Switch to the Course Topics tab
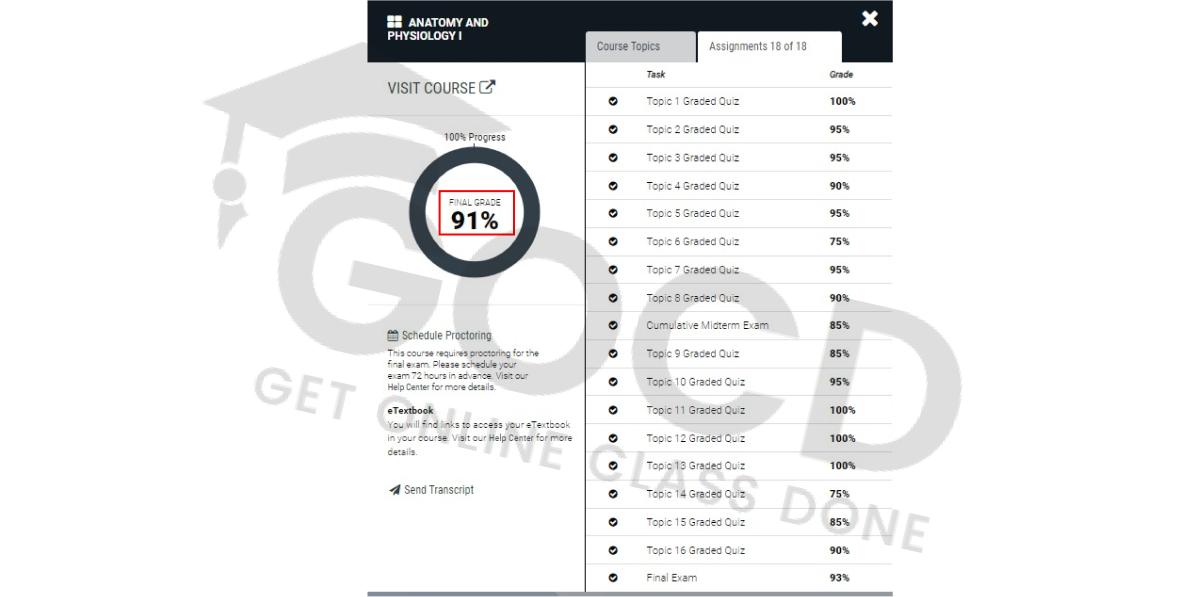Image resolution: width=1180 pixels, height=597 pixels. pyautogui.click(x=628, y=47)
